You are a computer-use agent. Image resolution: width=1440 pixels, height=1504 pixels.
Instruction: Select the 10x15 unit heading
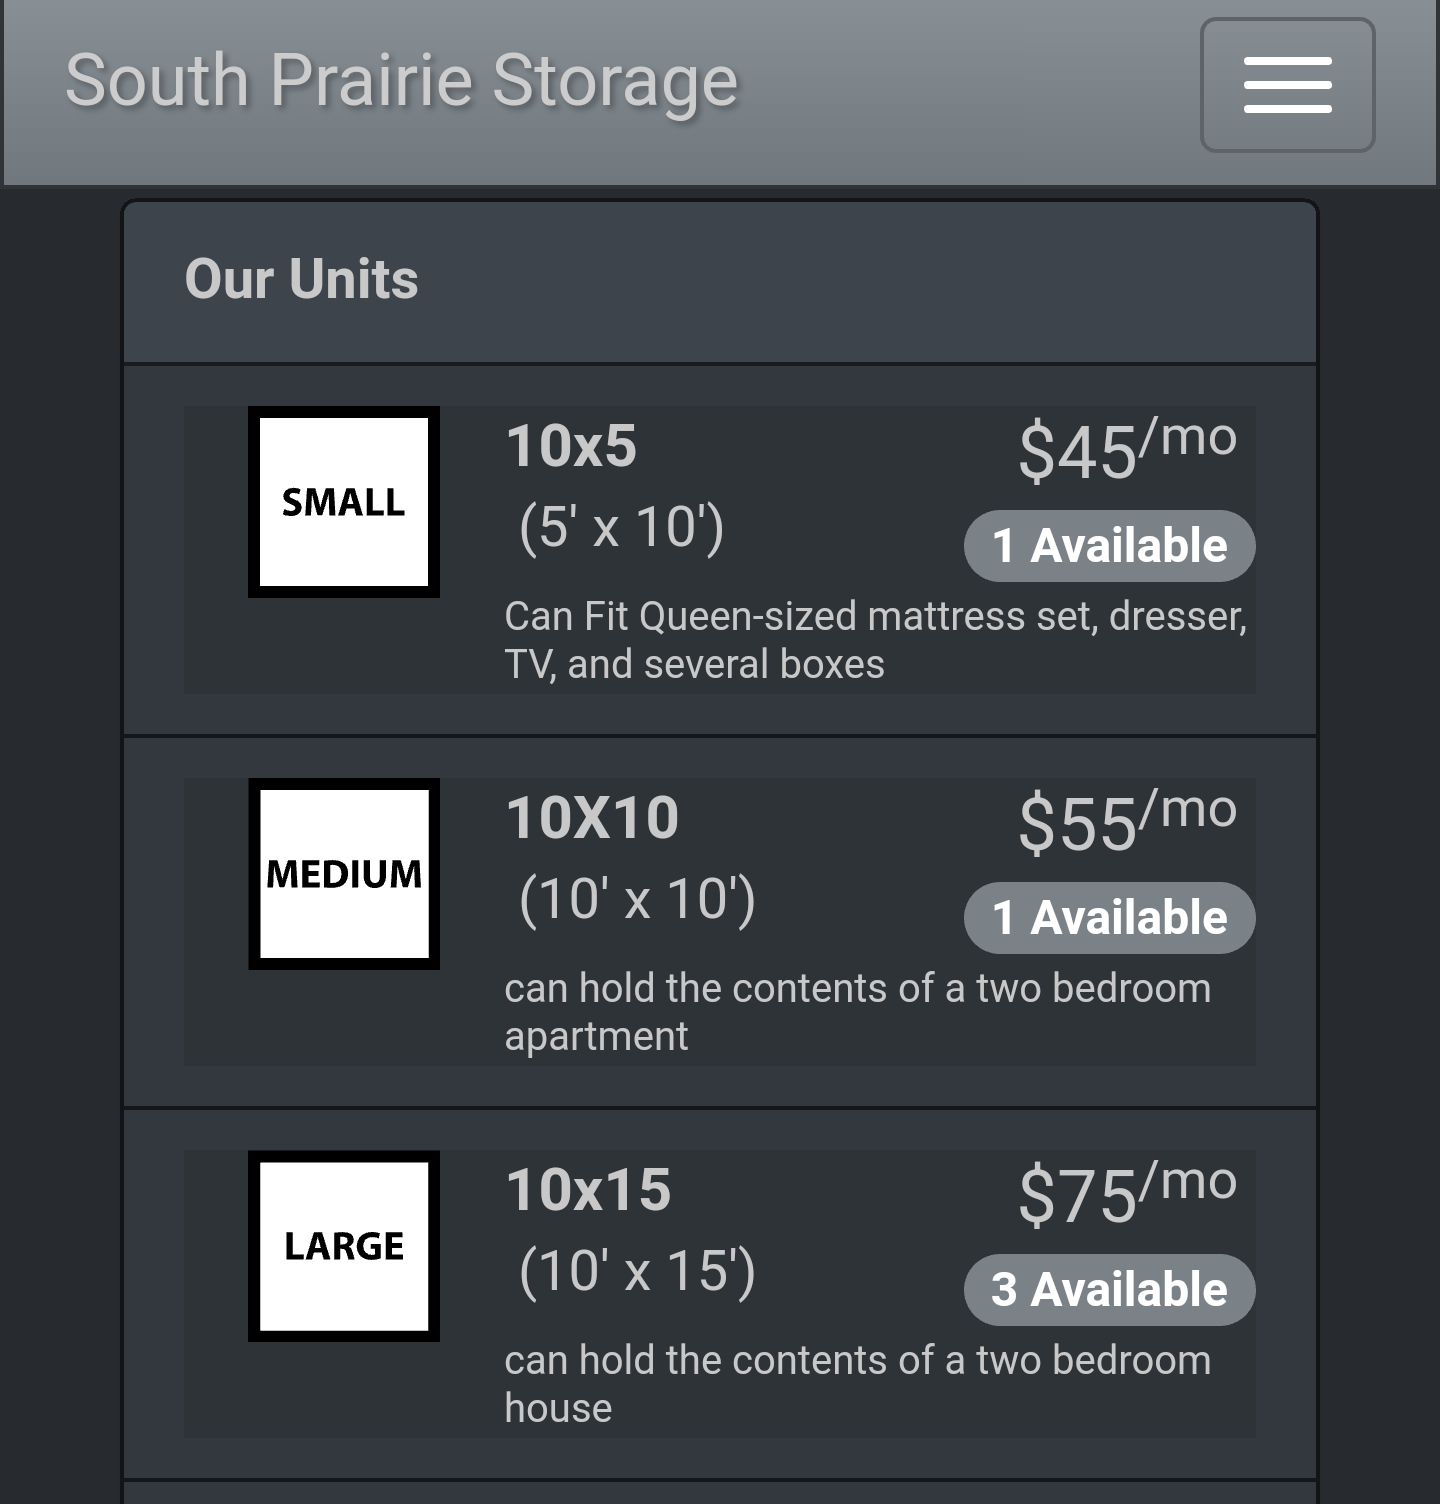(588, 1189)
